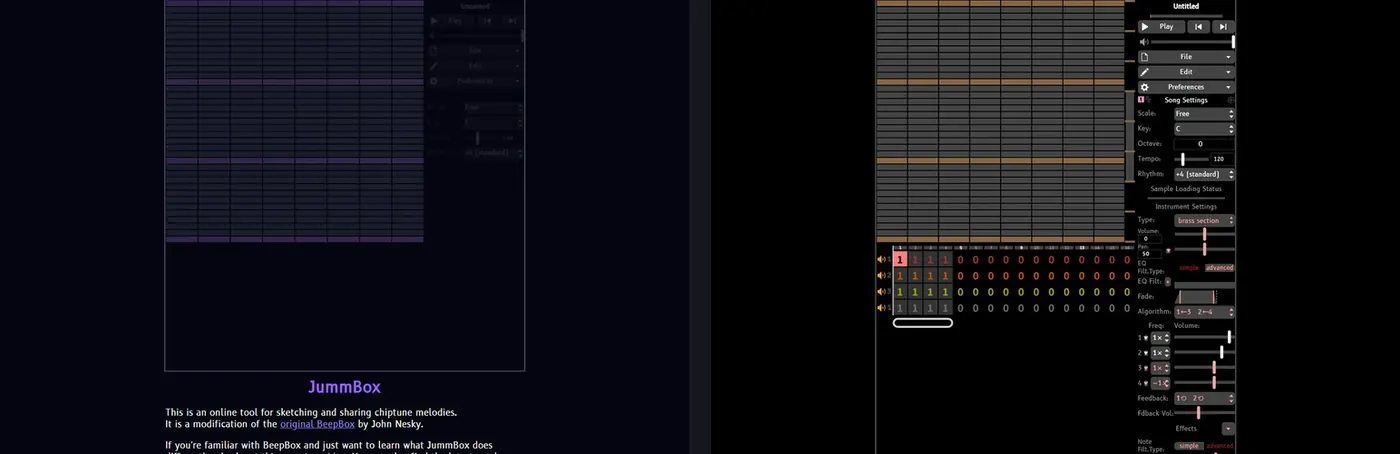The height and width of the screenshot is (454, 1400).
Task: Click the Octave value field
Action: [1204, 144]
